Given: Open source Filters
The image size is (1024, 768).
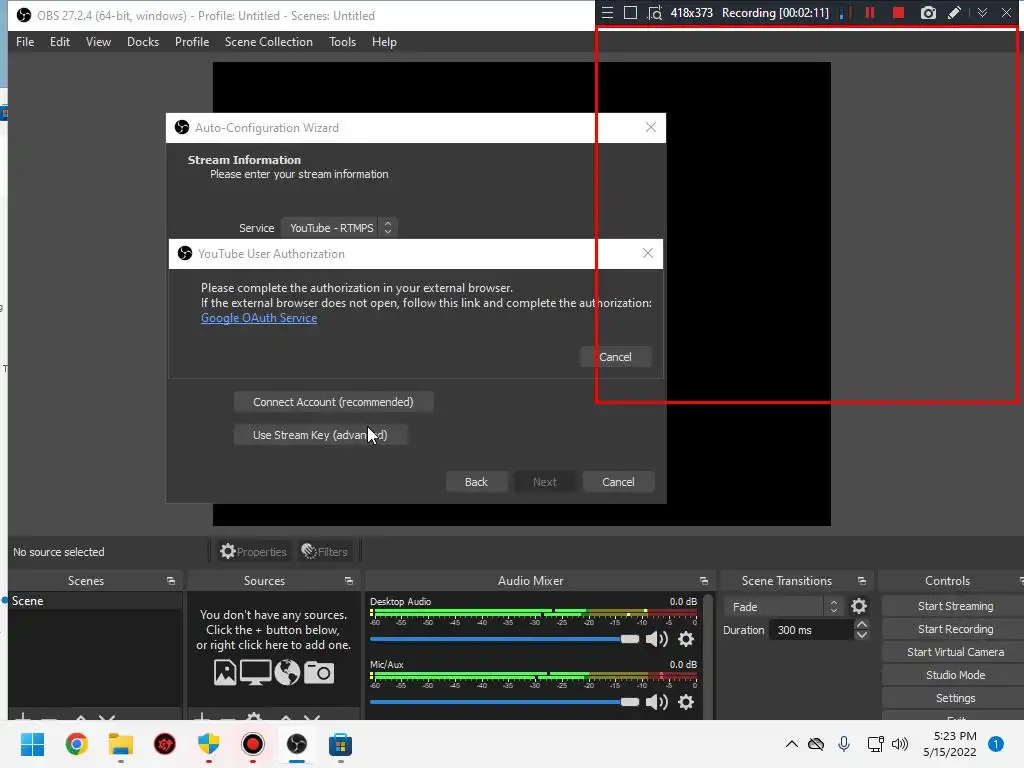Looking at the screenshot, I should pyautogui.click(x=325, y=552).
